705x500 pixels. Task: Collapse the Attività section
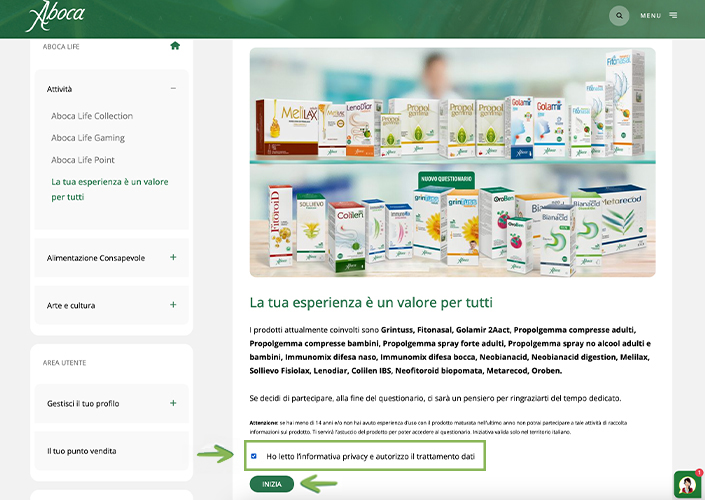(x=173, y=89)
